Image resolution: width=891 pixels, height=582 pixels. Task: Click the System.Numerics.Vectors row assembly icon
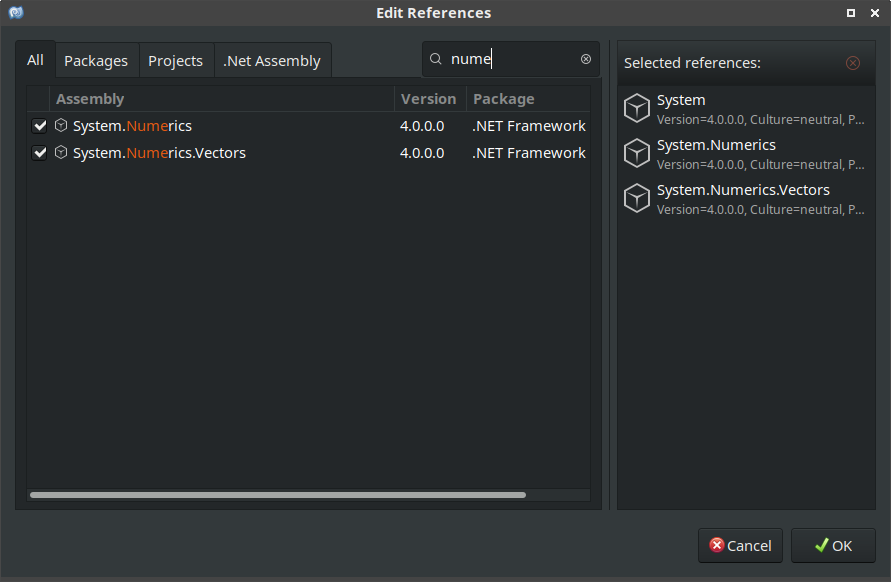(61, 152)
